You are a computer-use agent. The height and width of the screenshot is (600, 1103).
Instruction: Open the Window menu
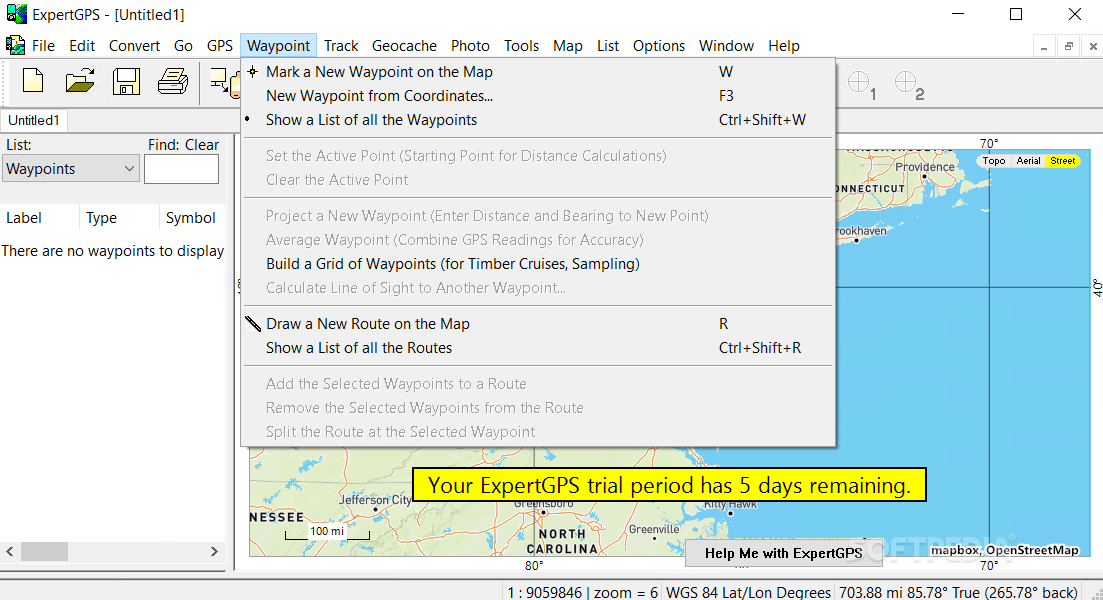point(726,46)
